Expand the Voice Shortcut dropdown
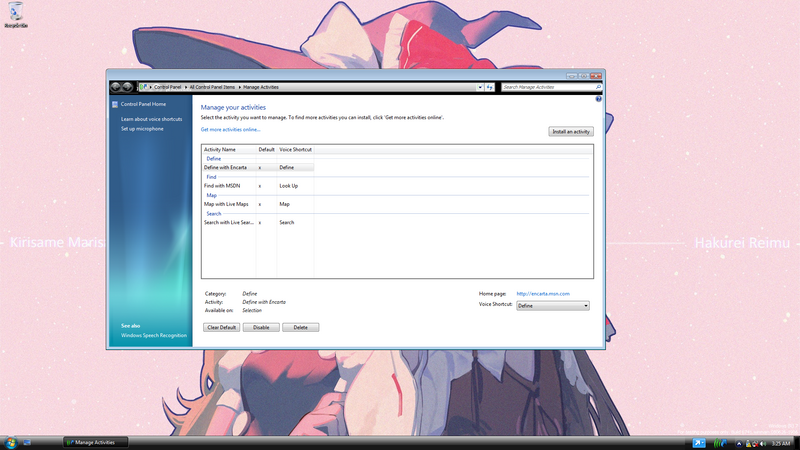Viewport: 800px width, 450px height. (x=585, y=305)
